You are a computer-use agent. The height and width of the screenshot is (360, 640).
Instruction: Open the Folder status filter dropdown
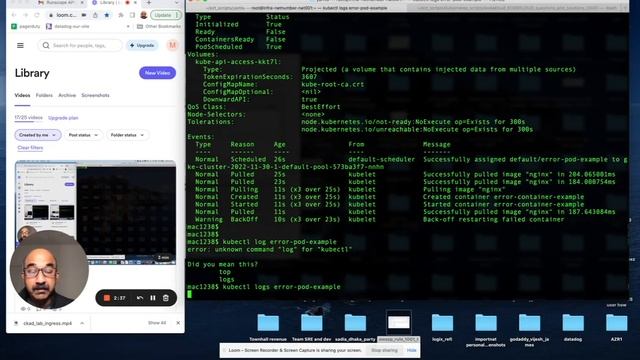click(x=127, y=135)
